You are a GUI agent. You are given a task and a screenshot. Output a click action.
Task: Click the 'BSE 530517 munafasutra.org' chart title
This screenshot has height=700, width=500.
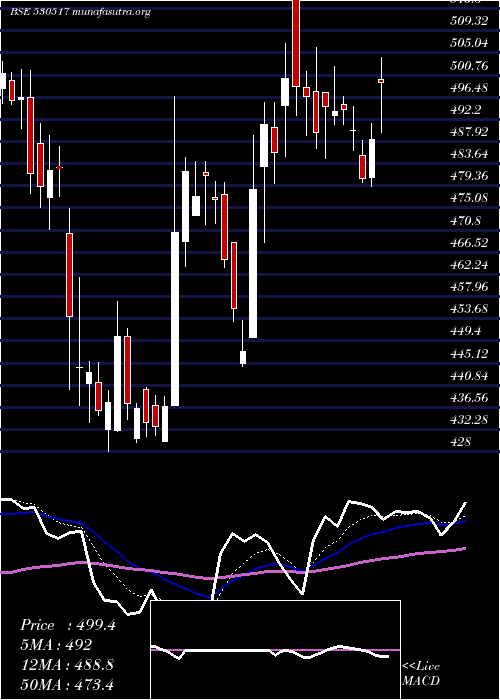tap(80, 12)
